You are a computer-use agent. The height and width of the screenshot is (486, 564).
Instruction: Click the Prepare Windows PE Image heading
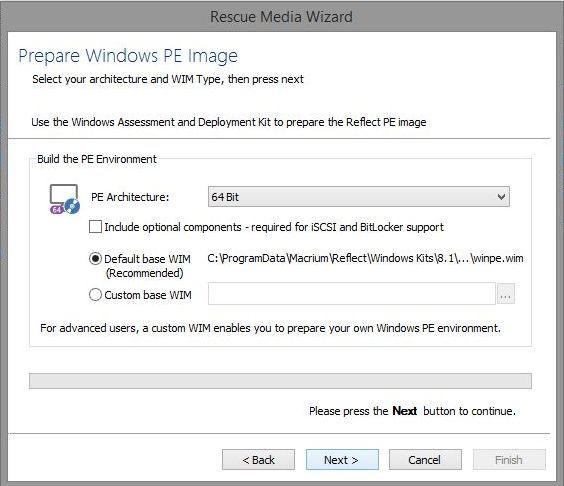(x=128, y=56)
